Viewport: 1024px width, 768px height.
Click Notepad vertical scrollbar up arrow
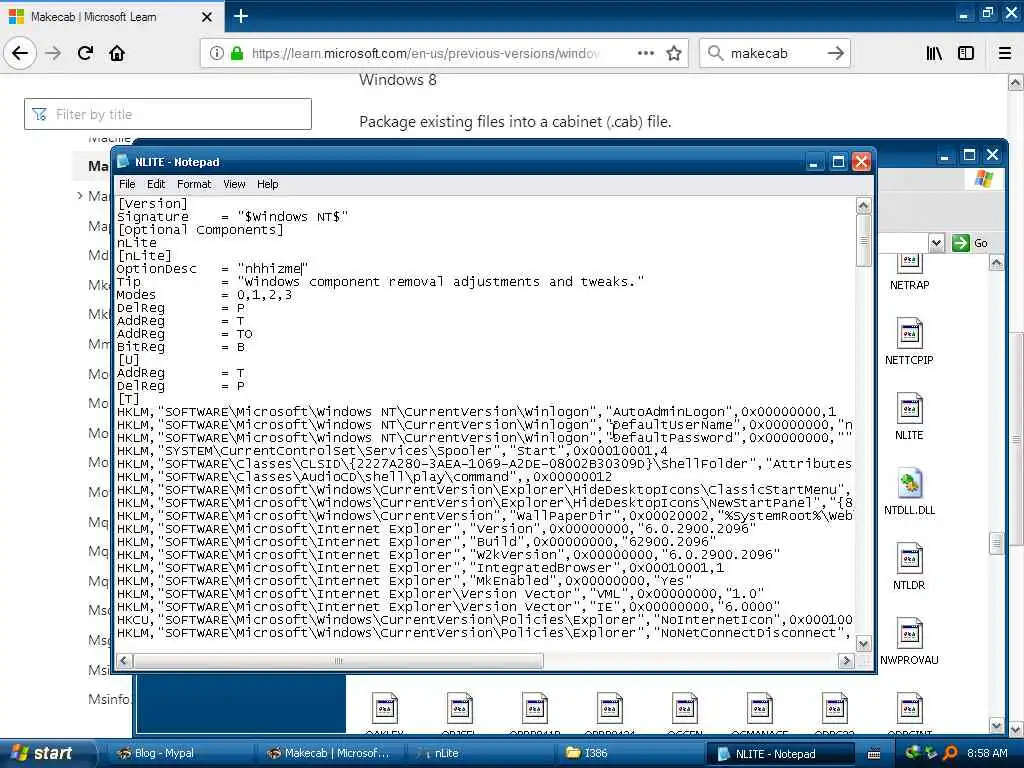tap(863, 206)
